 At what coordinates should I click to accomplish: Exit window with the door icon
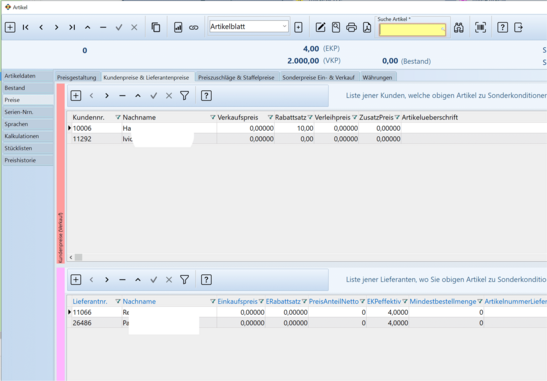tap(518, 27)
